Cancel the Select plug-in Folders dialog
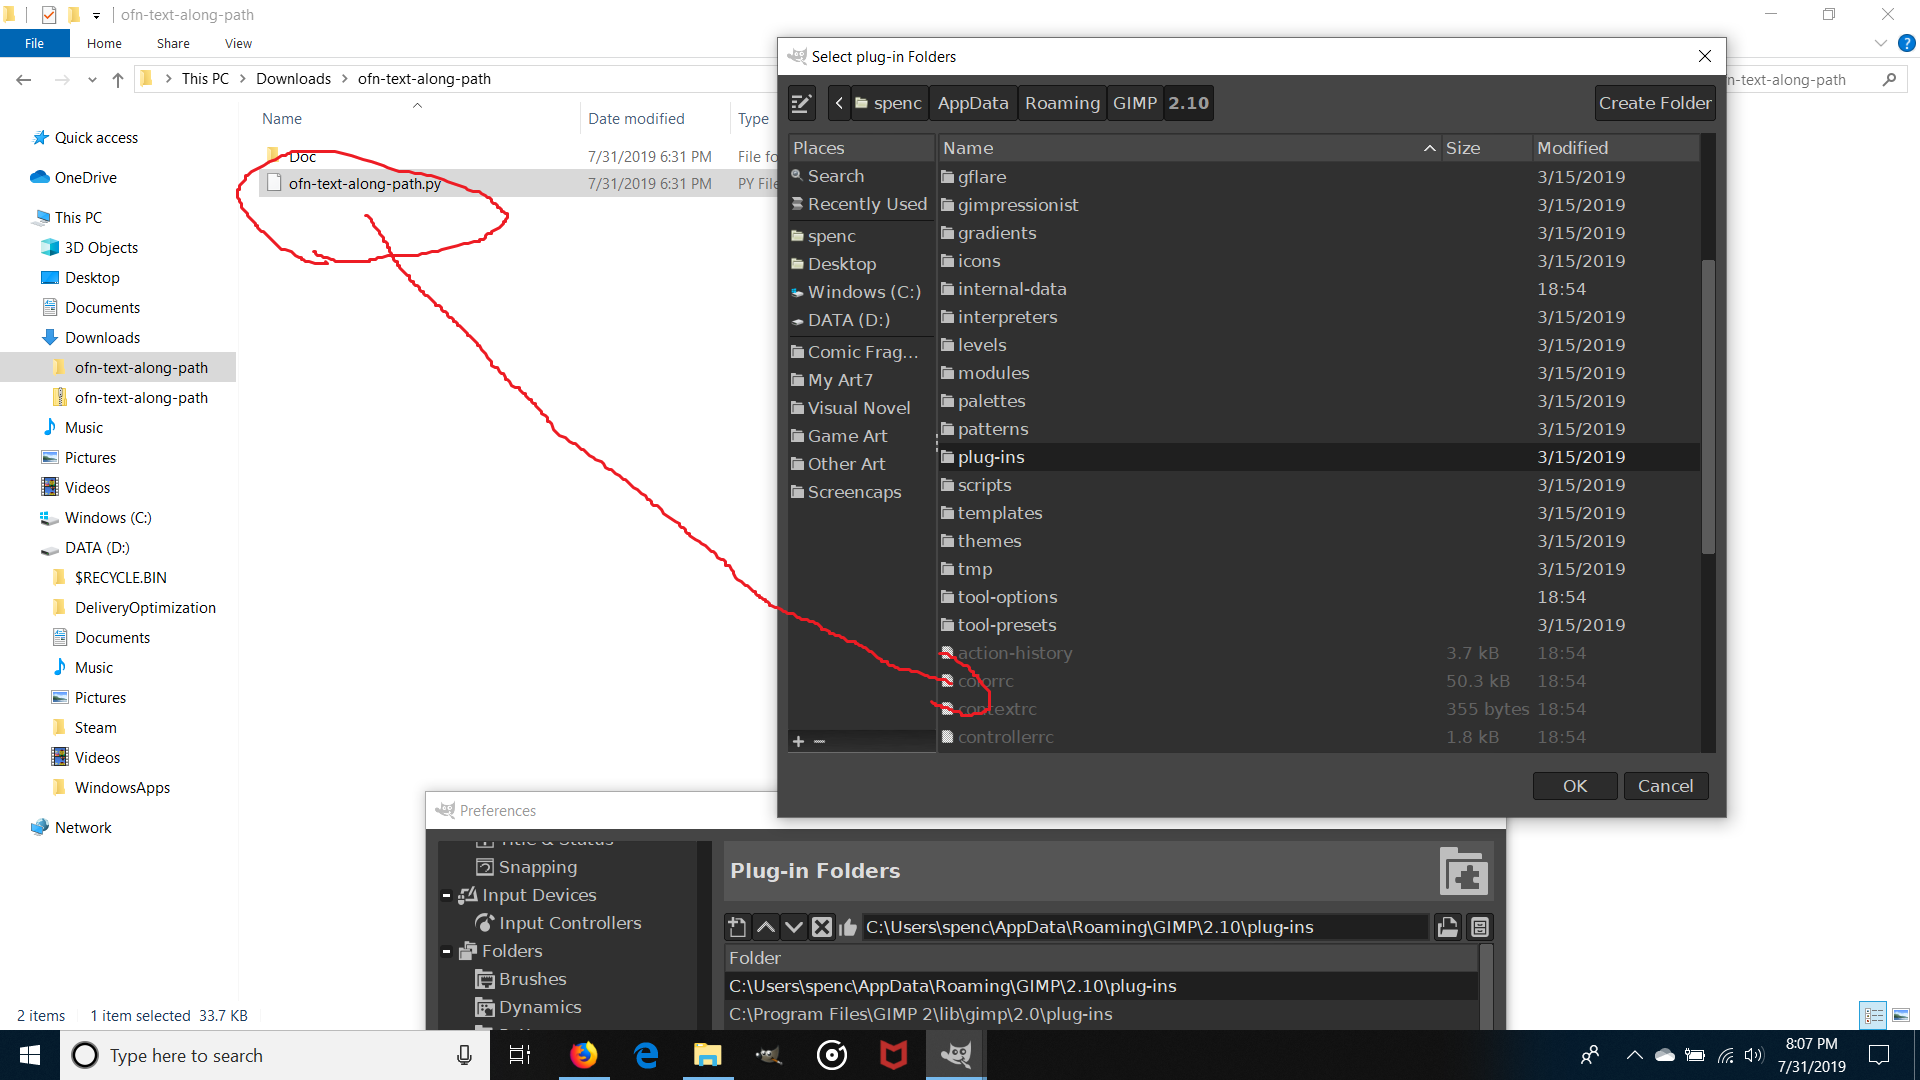The image size is (1920, 1080). click(x=1666, y=786)
